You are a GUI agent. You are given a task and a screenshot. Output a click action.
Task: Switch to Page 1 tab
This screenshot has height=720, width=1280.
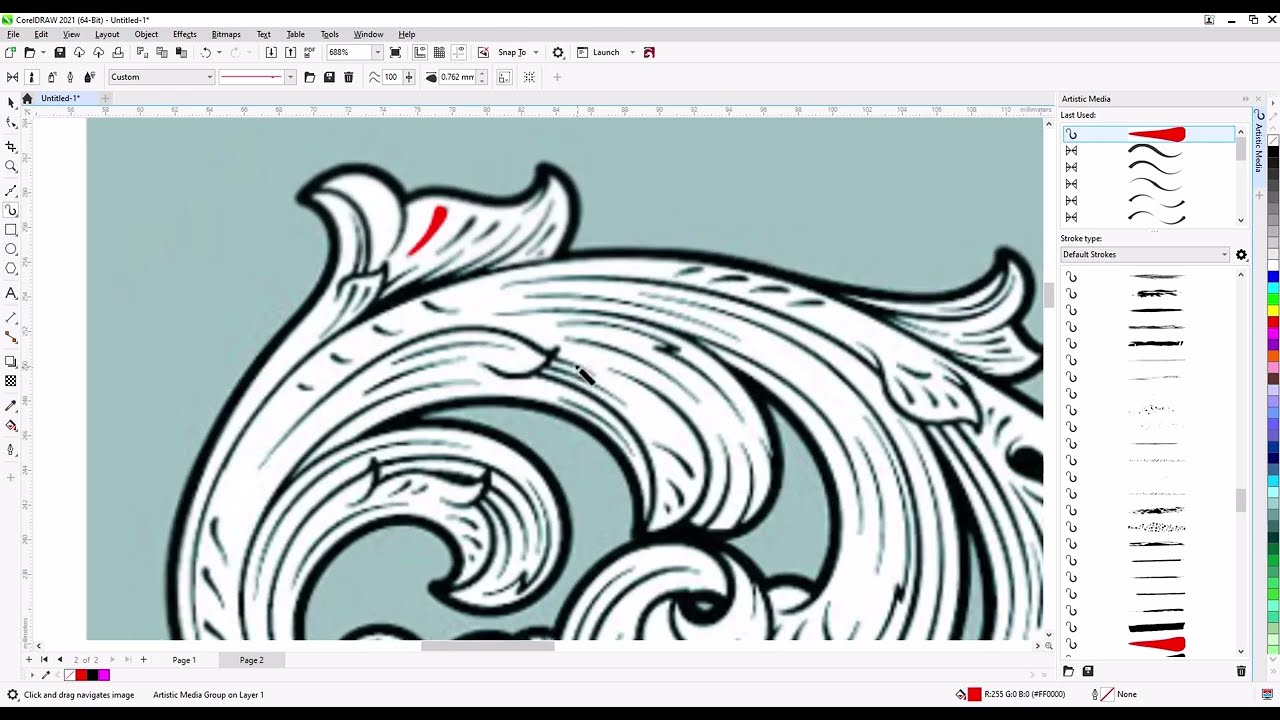click(184, 660)
